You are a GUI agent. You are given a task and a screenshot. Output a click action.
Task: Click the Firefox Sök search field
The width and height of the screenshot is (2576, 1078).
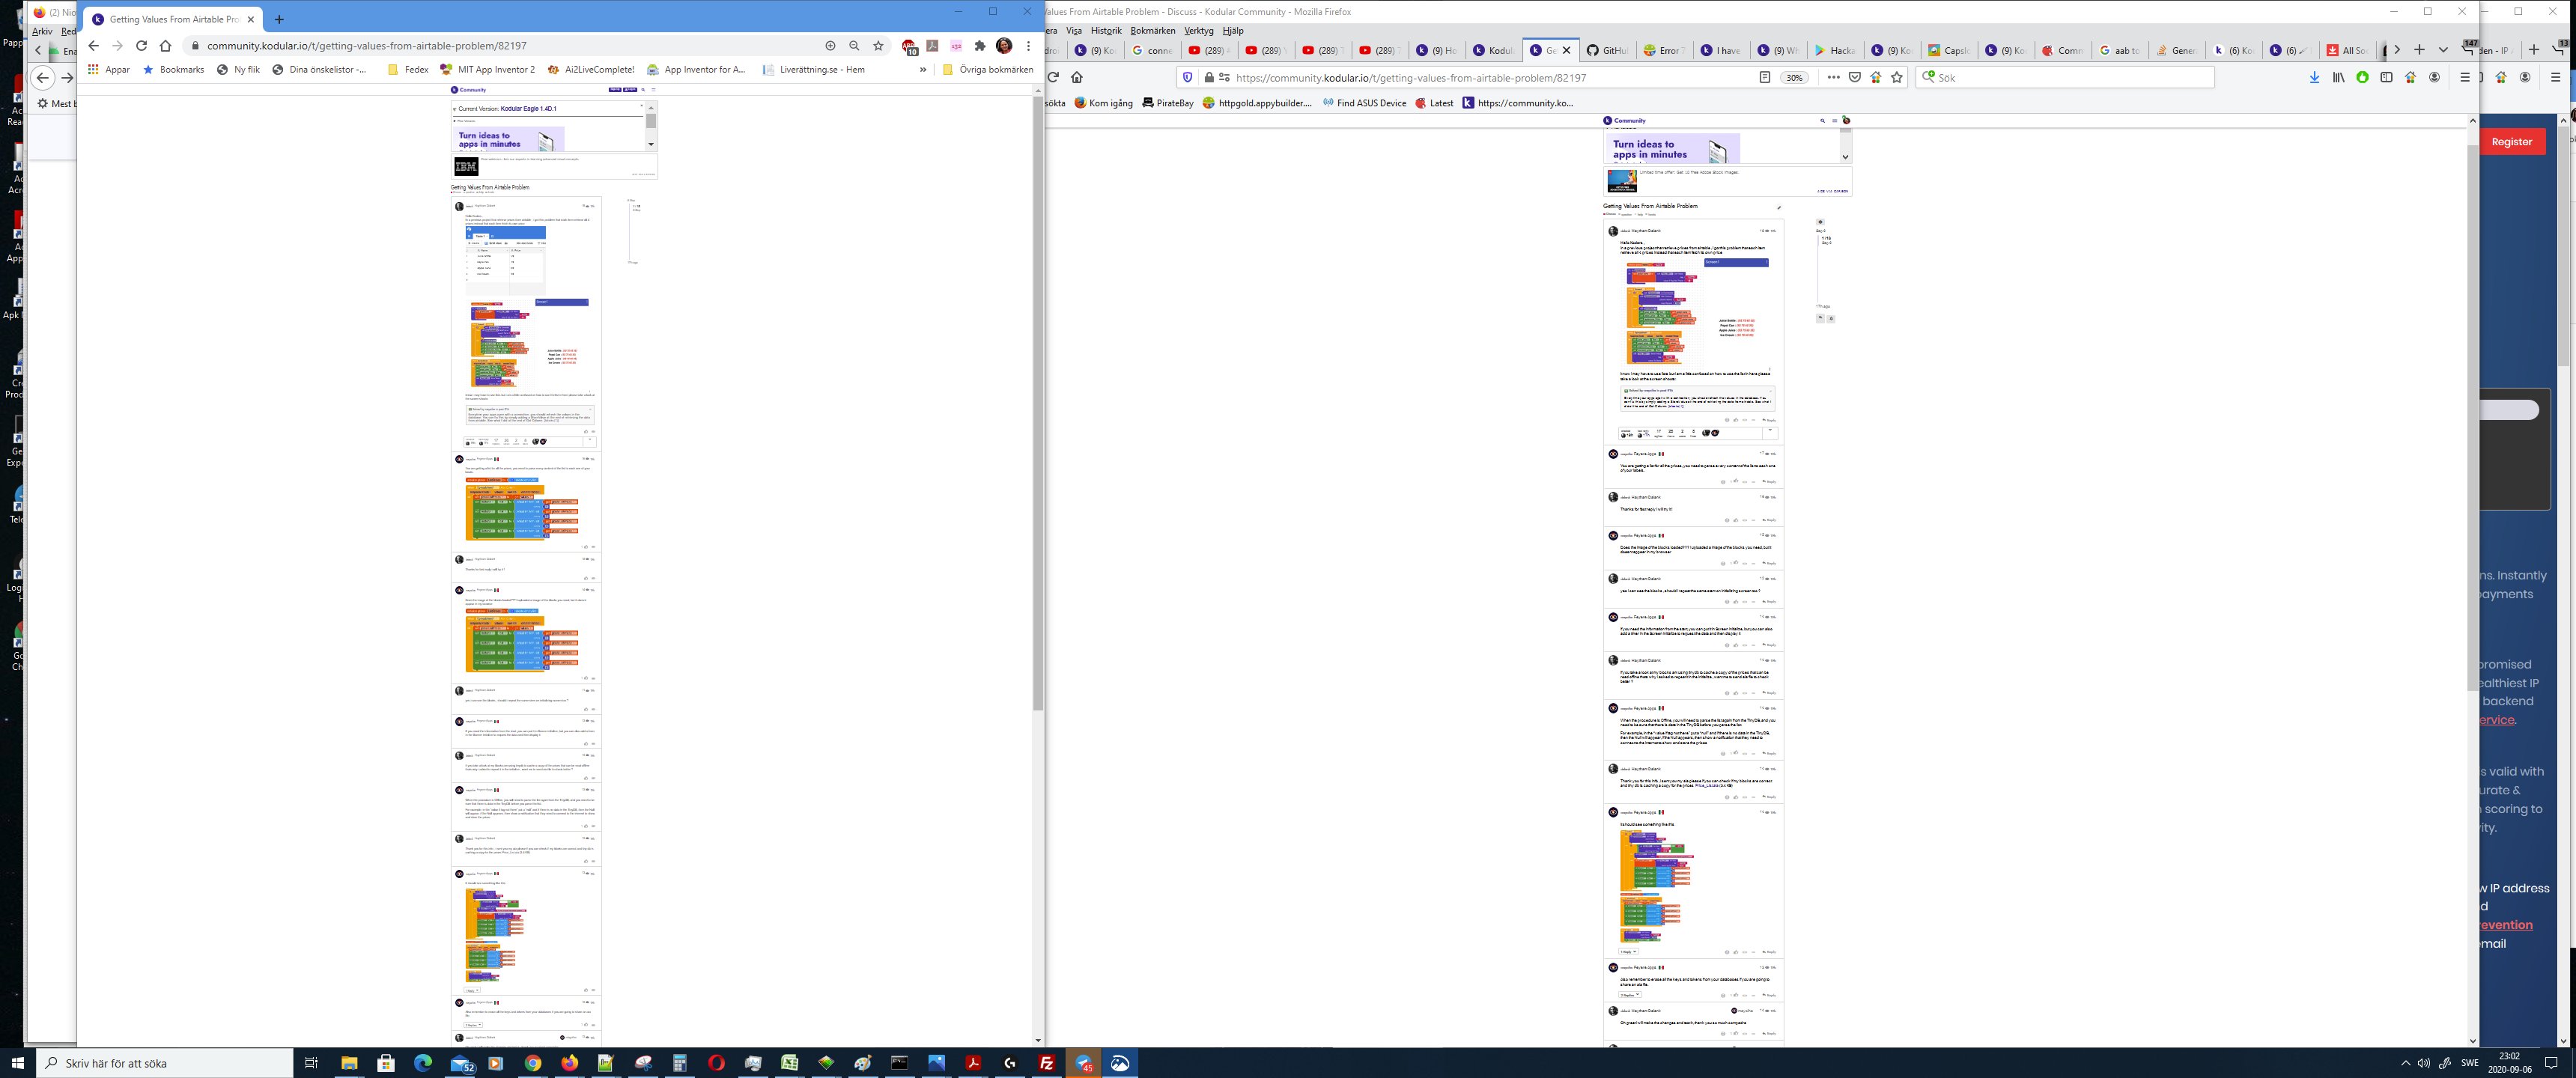tap(2065, 77)
